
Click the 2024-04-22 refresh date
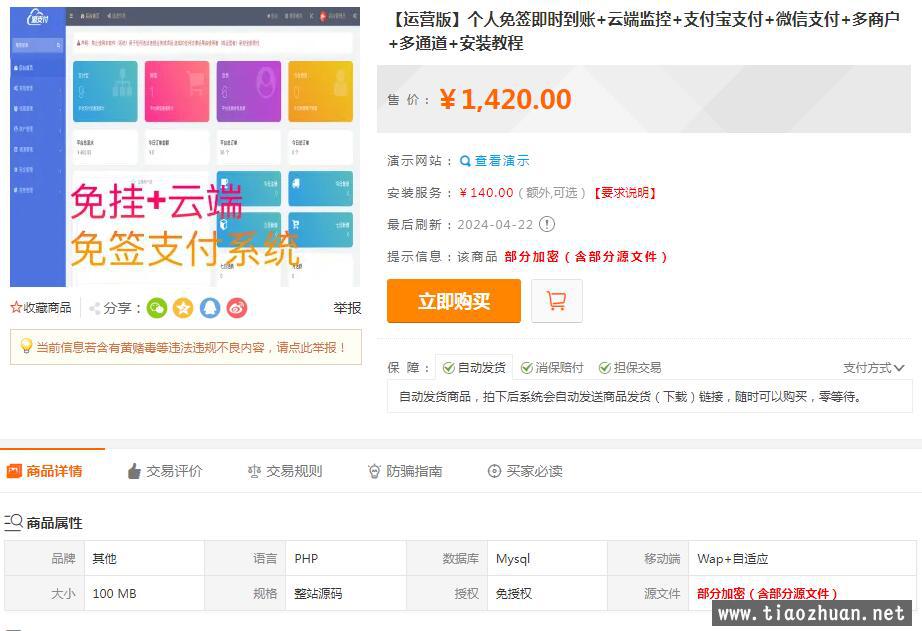(x=495, y=225)
